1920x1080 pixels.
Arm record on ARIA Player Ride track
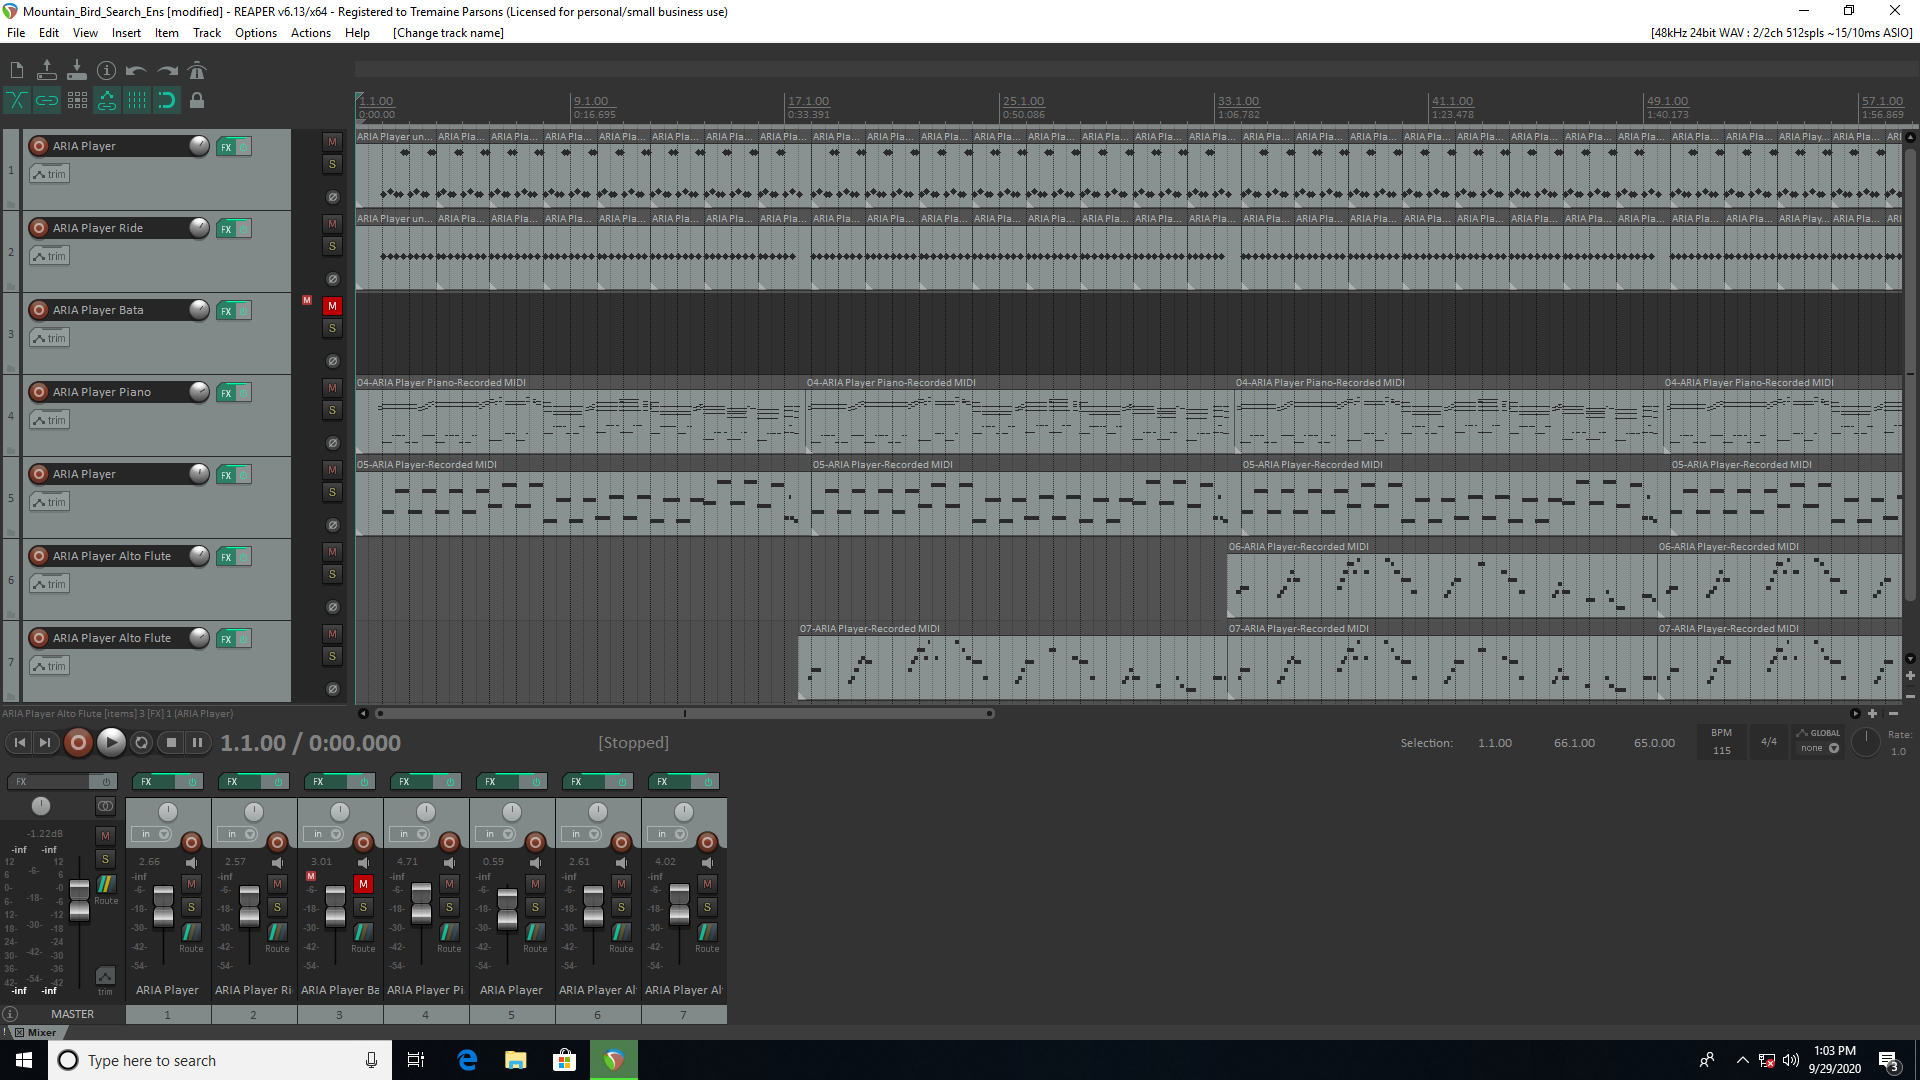39,228
